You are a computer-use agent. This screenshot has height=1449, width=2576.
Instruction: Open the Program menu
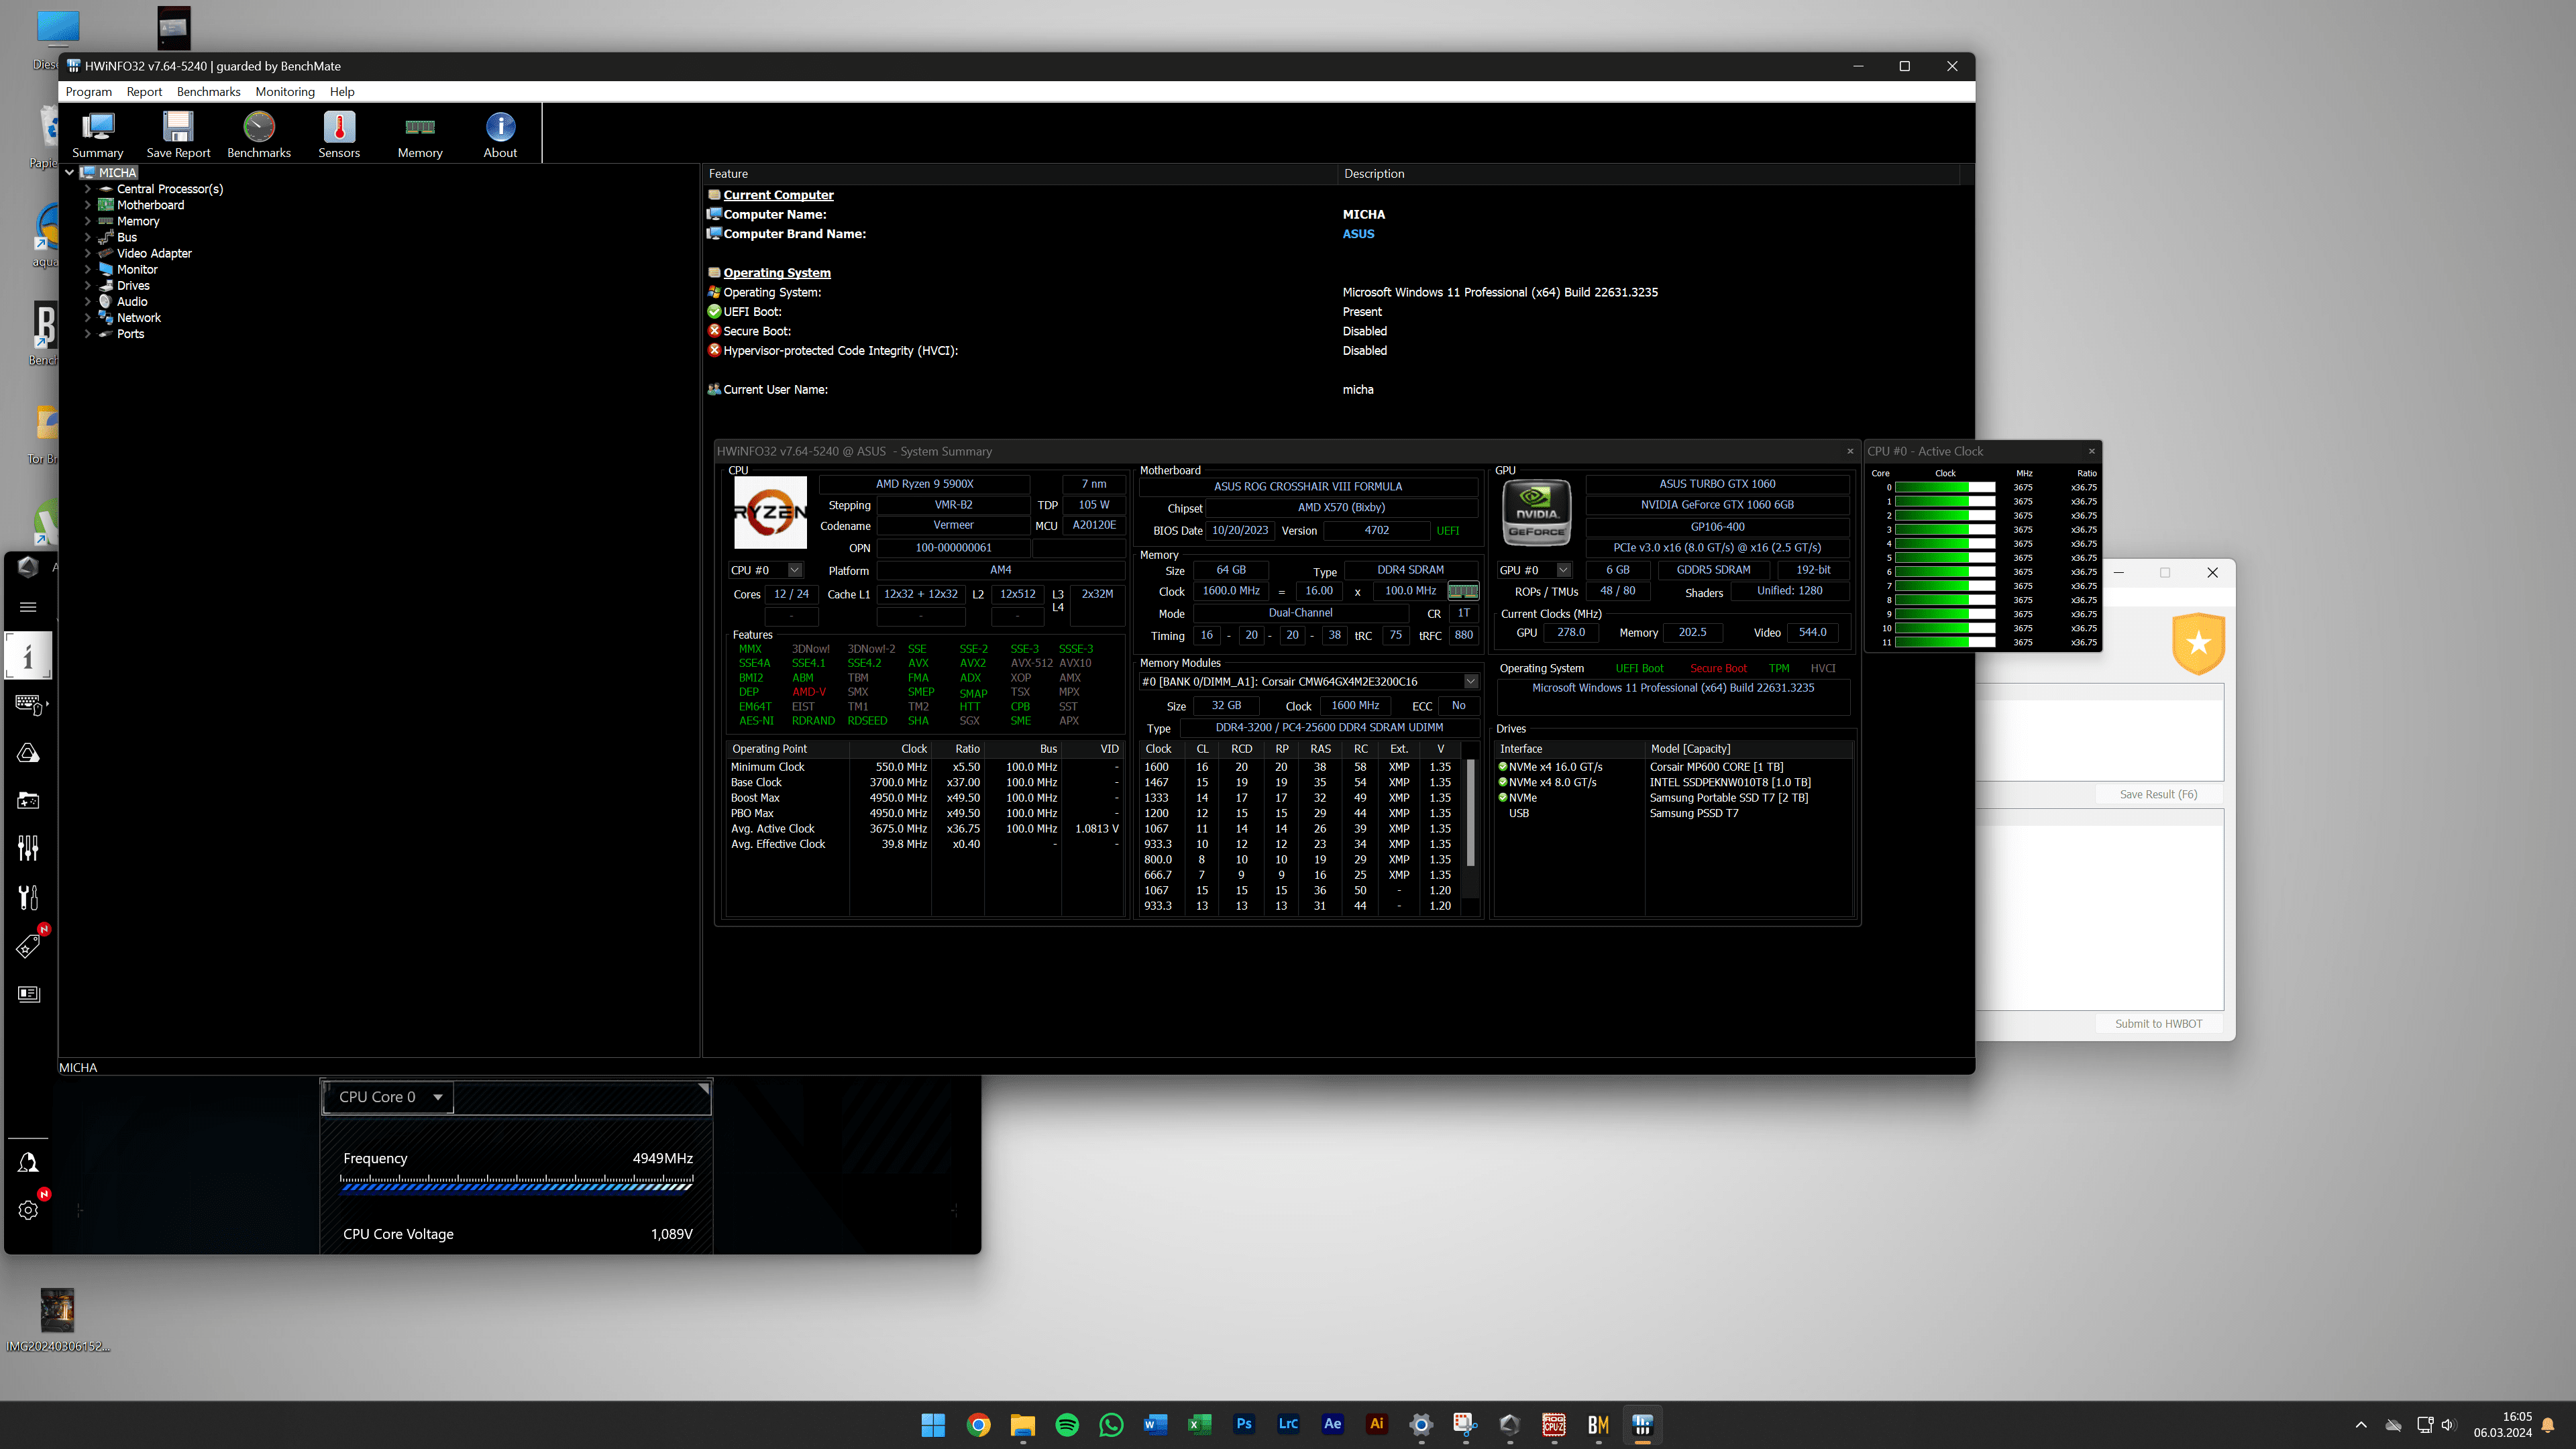point(88,91)
